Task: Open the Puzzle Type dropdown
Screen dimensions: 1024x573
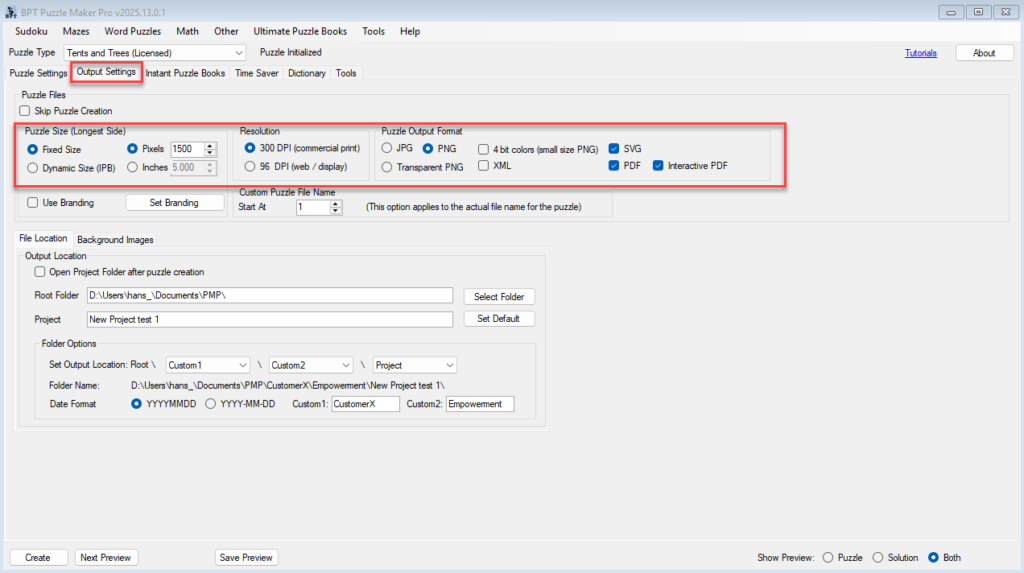Action: point(239,53)
